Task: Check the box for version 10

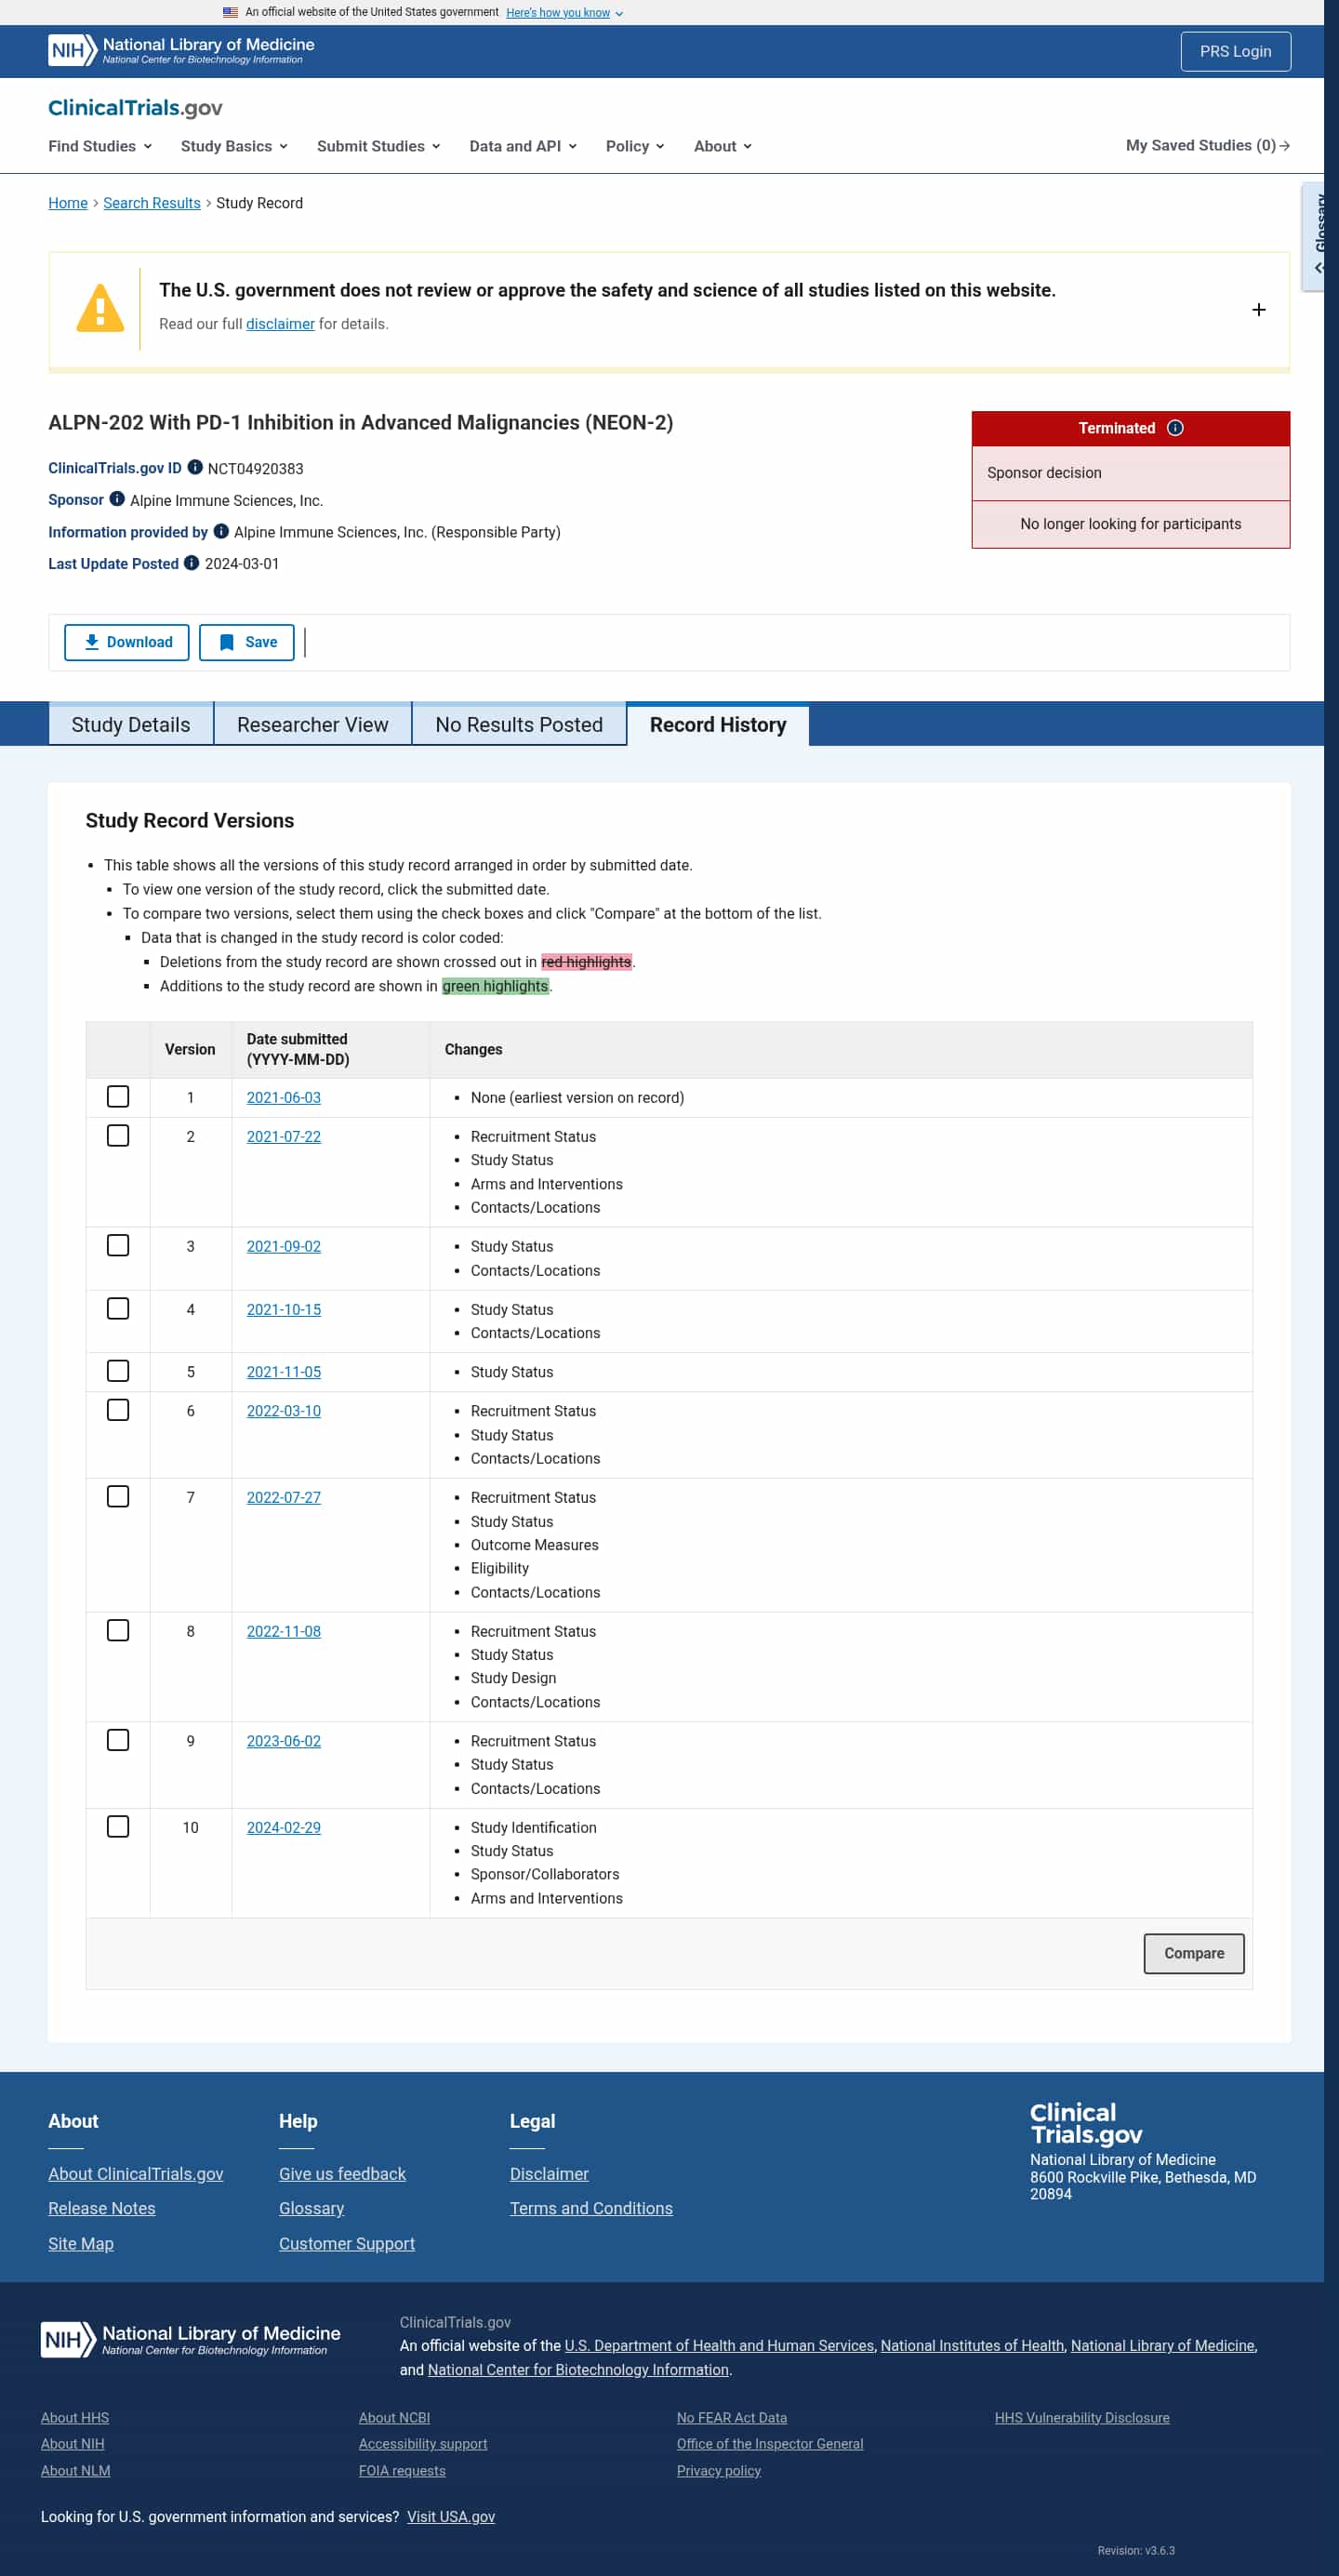Action: [118, 1827]
